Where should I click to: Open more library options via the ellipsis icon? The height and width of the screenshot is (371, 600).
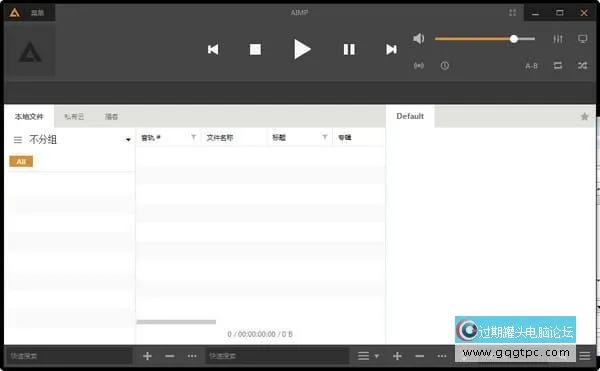click(x=192, y=356)
